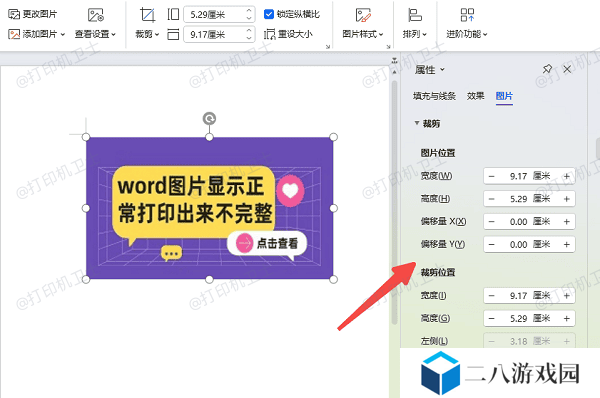The width and height of the screenshot is (600, 398).
Task: Increase the ribbon width value with the up arrow
Action: point(249,31)
